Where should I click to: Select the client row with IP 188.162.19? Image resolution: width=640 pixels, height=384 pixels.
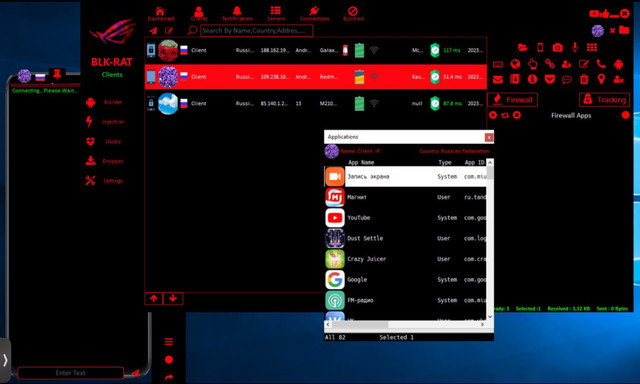[x=316, y=50]
